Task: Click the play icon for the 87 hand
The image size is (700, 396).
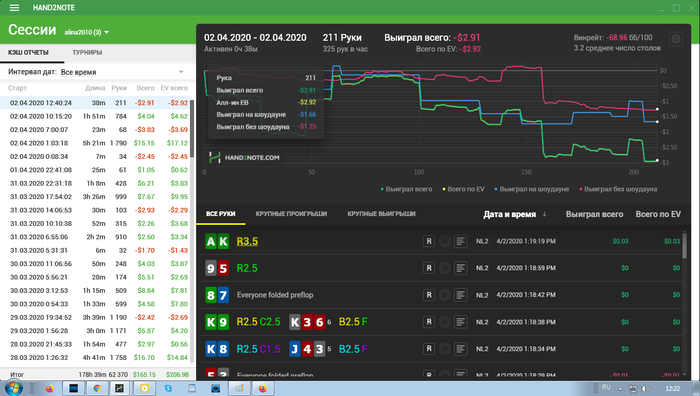Action: pyautogui.click(x=445, y=295)
